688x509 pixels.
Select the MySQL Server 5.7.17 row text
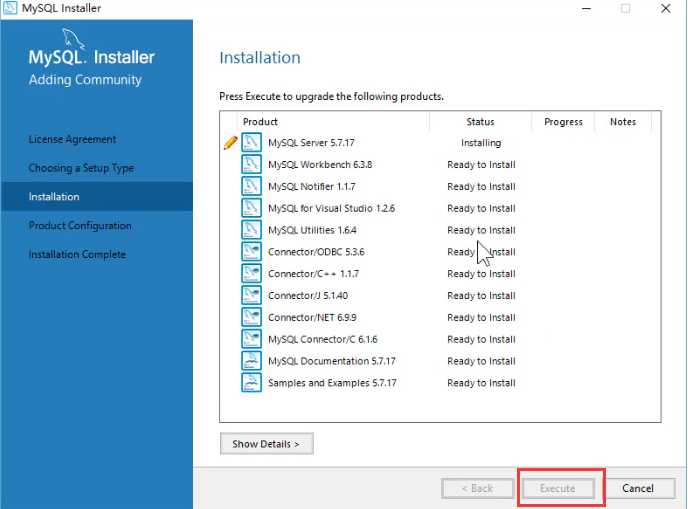click(311, 143)
